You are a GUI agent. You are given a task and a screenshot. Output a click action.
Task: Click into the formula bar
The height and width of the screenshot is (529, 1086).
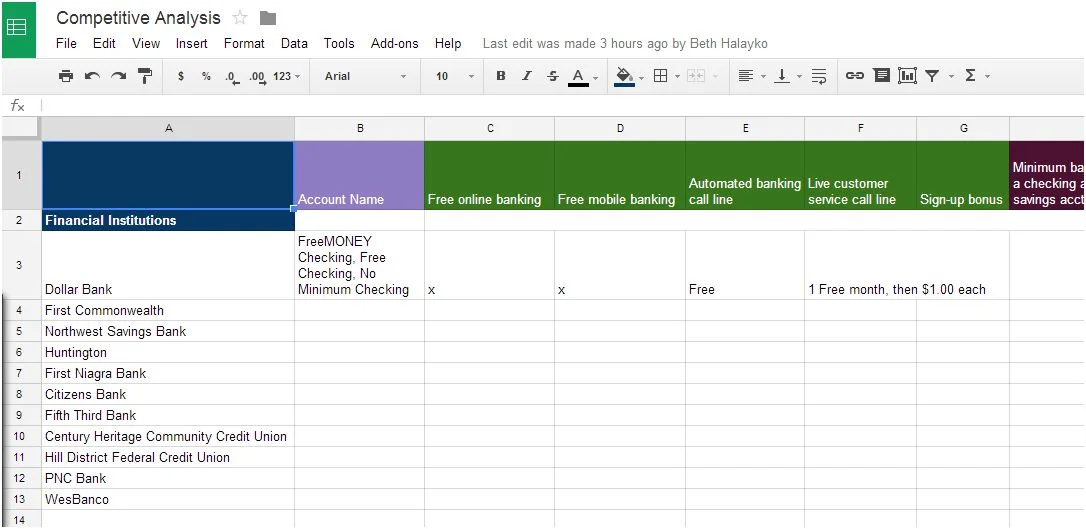pos(561,105)
